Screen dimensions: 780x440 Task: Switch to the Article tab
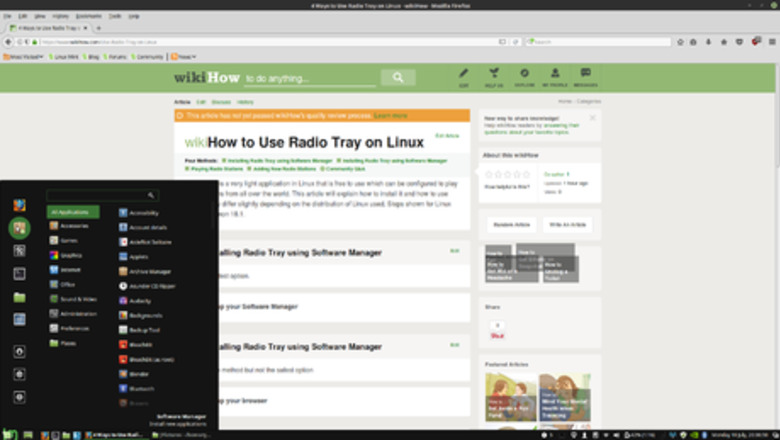tap(182, 102)
